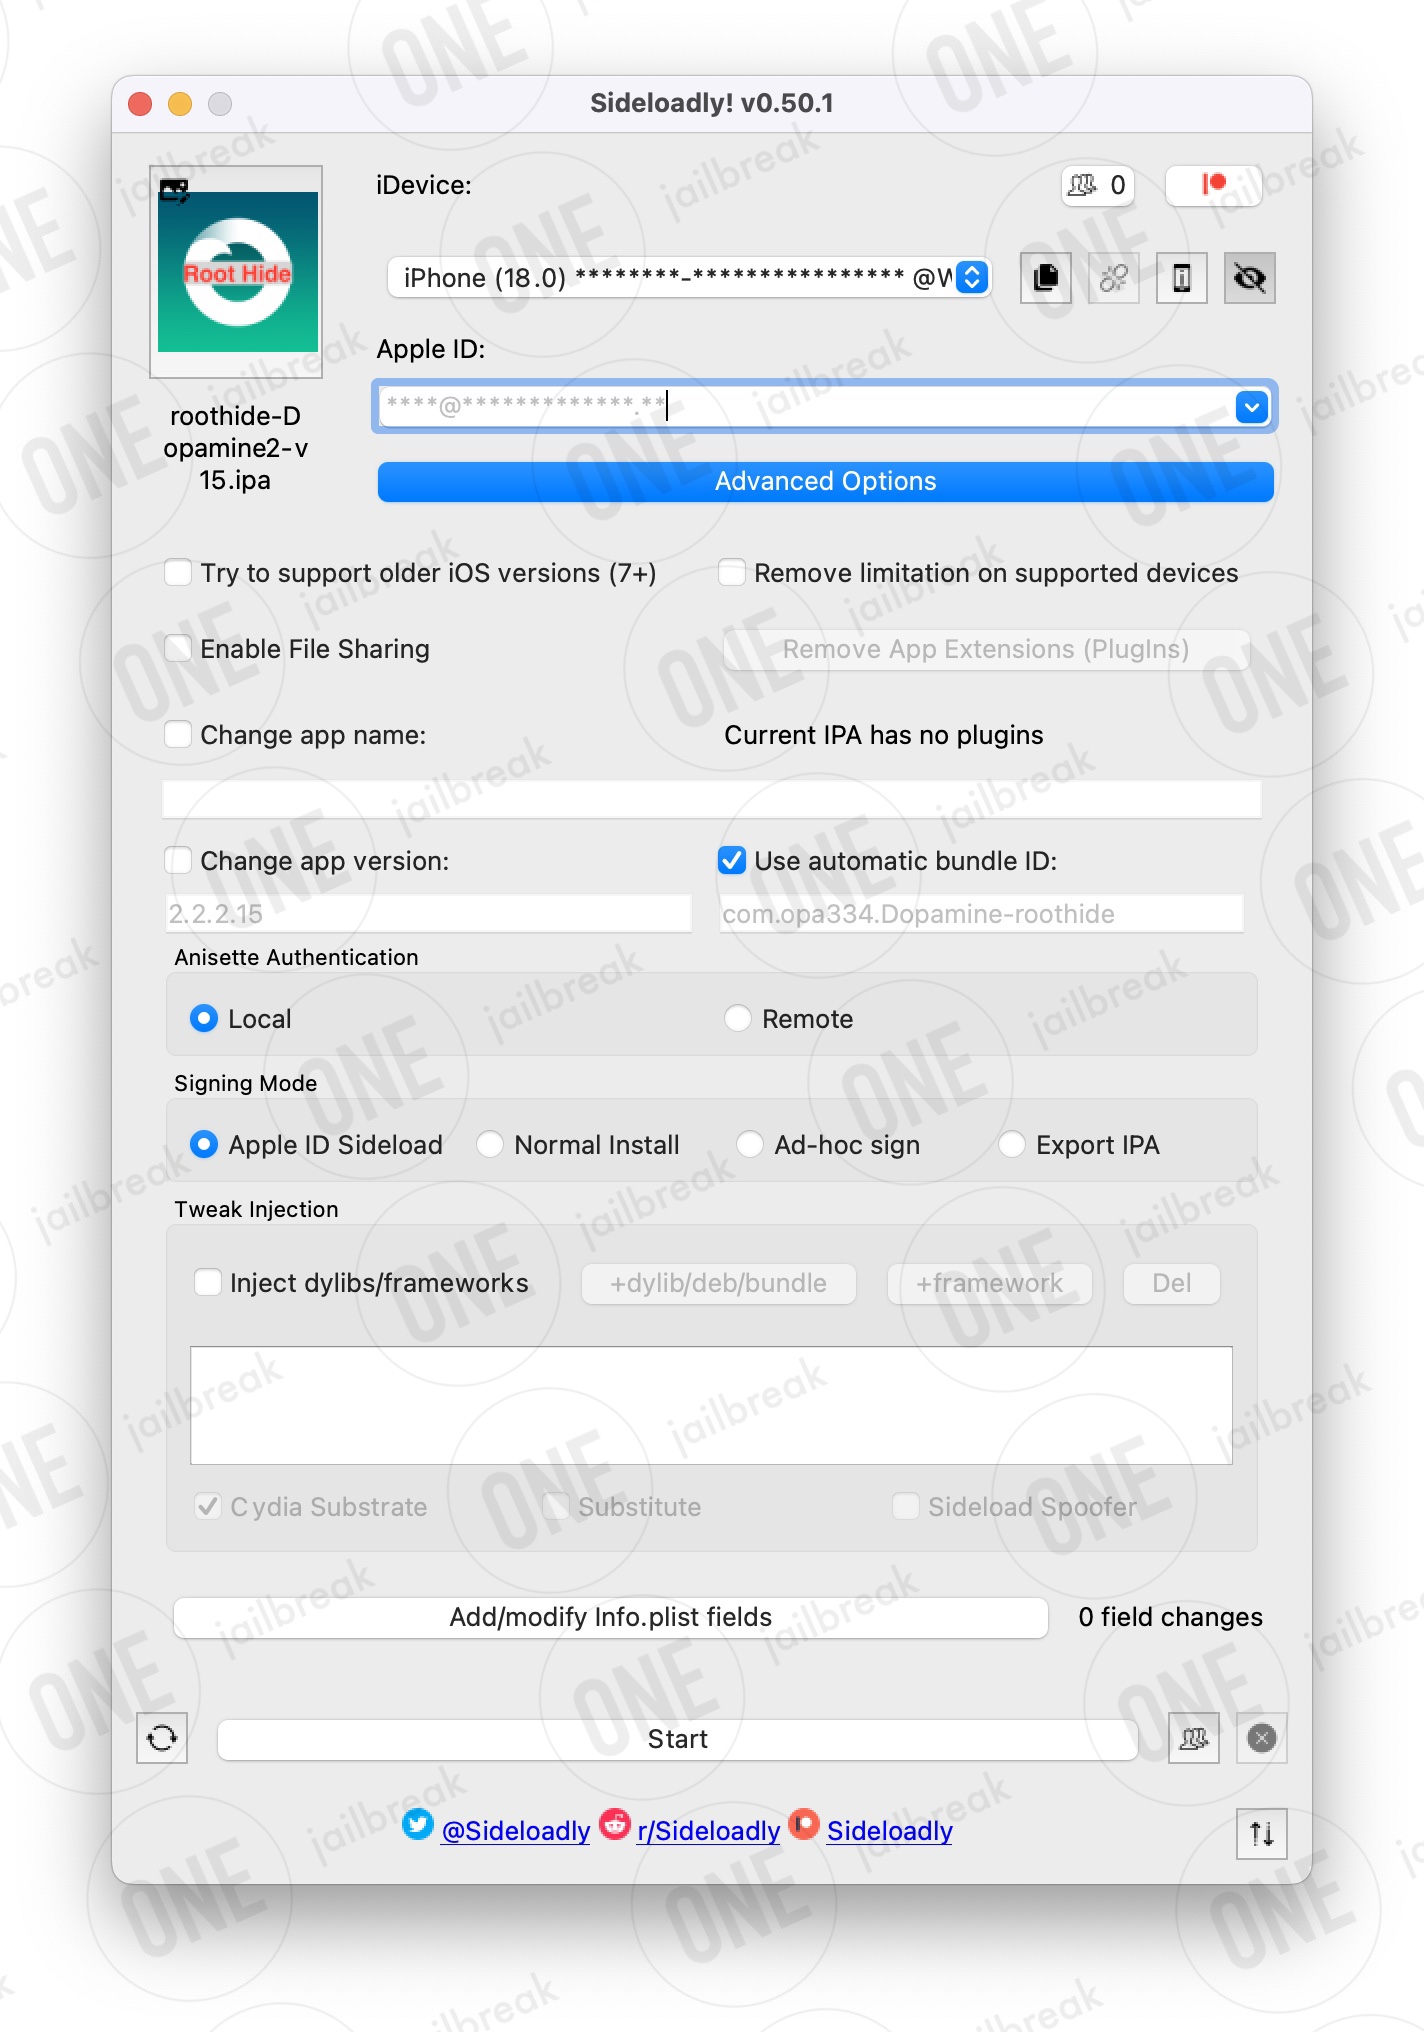This screenshot has width=1424, height=2032.
Task: Enable File Sharing checkbox
Action: (178, 649)
